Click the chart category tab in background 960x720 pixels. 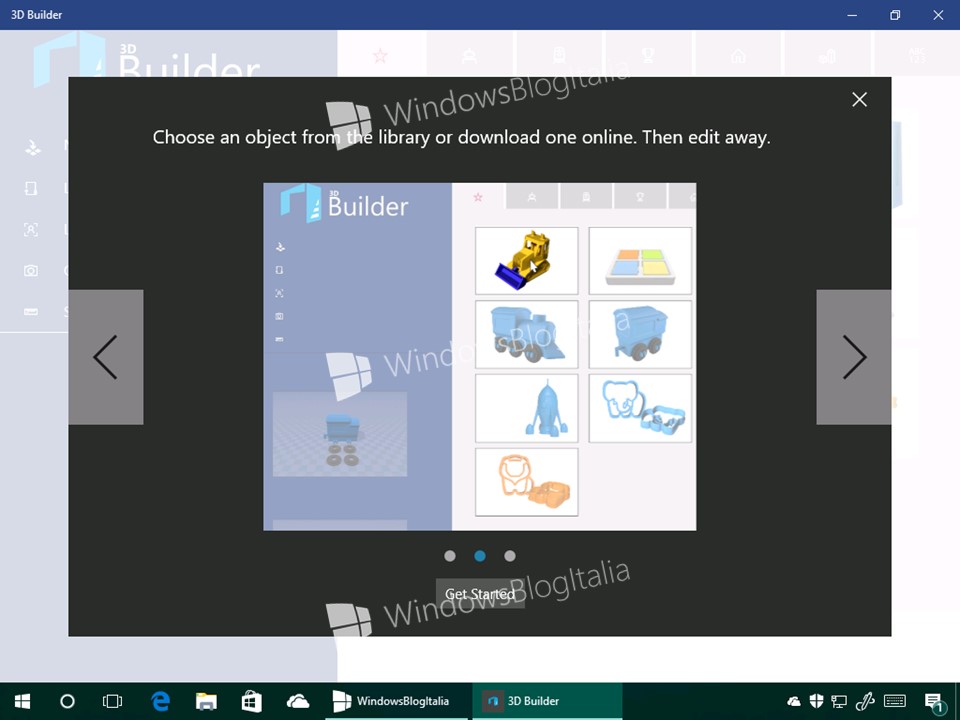click(x=828, y=56)
